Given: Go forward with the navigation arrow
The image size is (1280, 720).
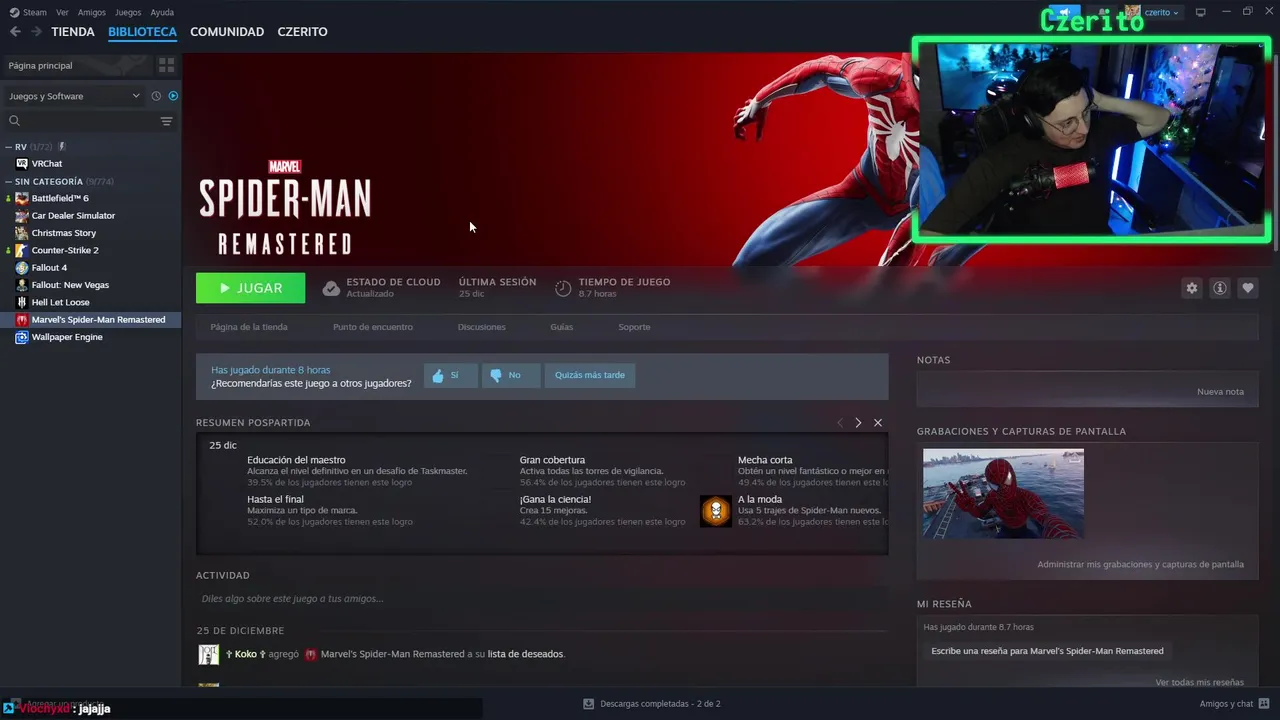Looking at the screenshot, I should (36, 32).
